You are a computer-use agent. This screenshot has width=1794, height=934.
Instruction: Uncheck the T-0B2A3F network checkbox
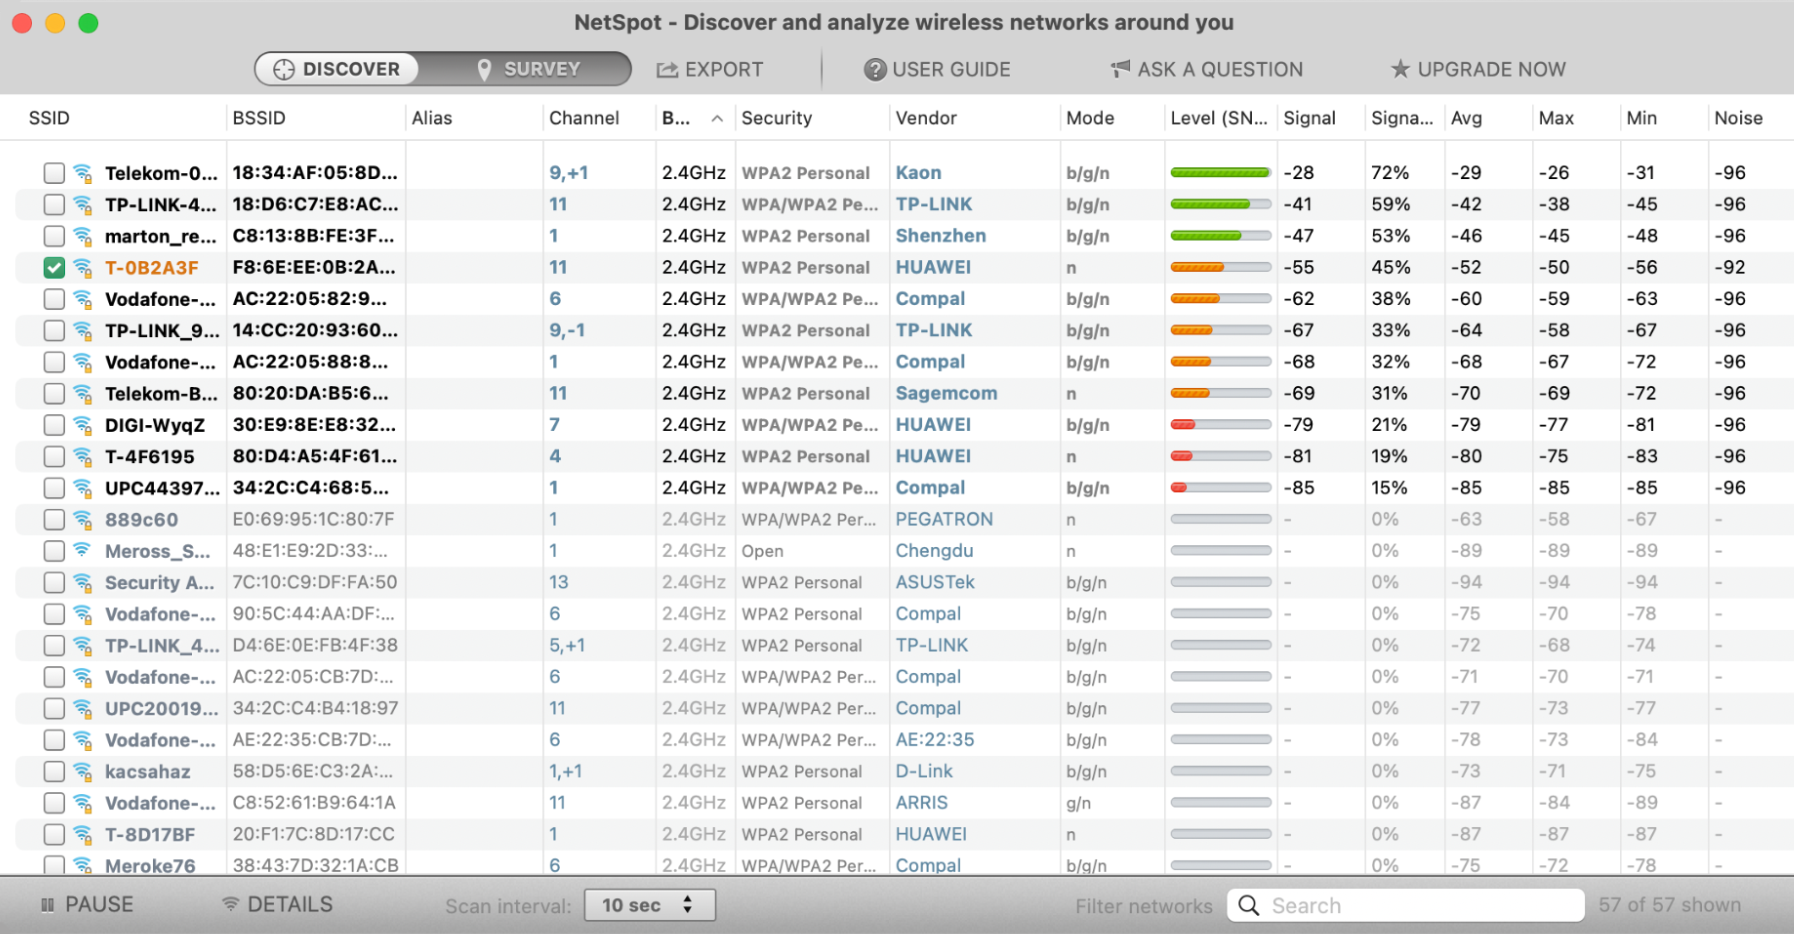pos(54,268)
